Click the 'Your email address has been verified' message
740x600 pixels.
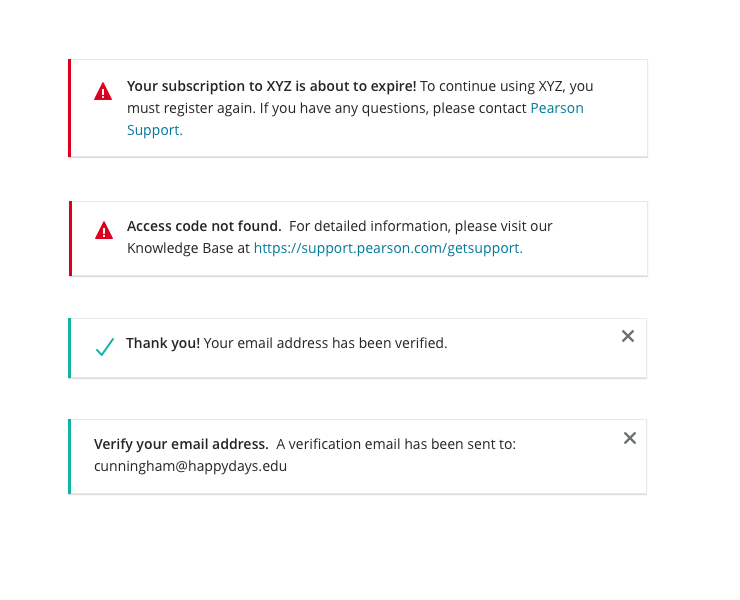(x=326, y=343)
